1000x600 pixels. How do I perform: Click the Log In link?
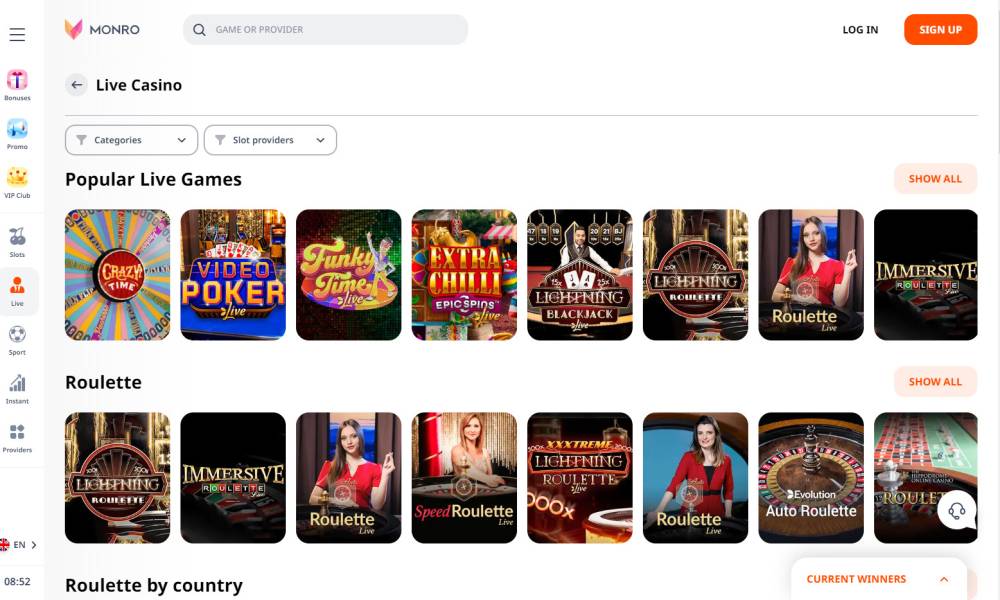[x=860, y=29]
